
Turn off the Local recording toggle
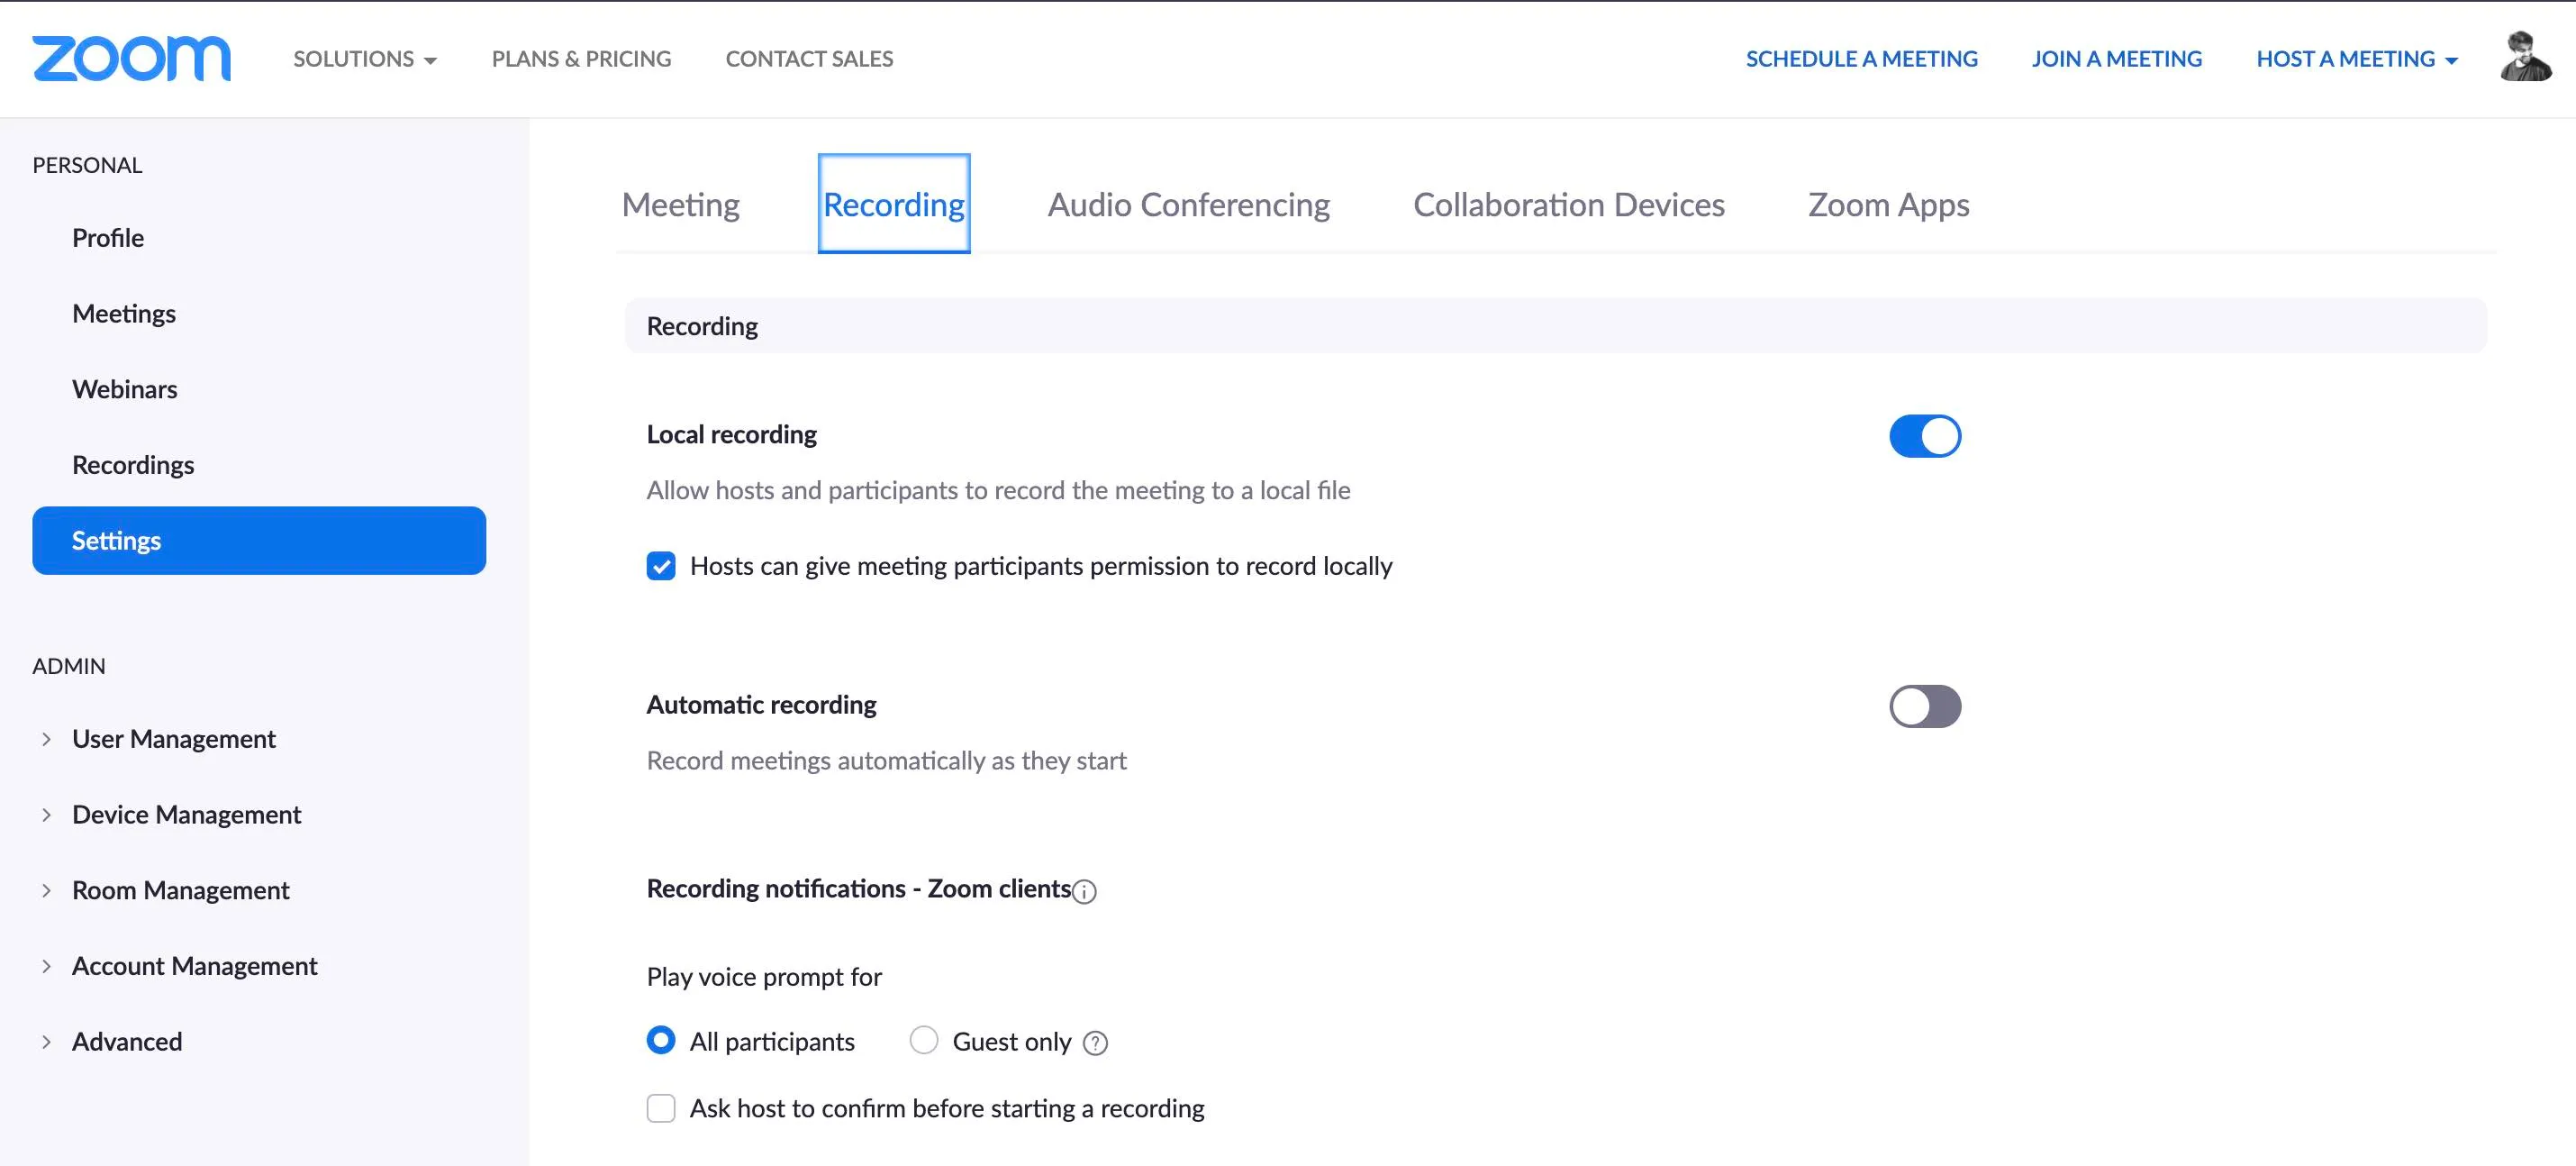coord(1925,436)
